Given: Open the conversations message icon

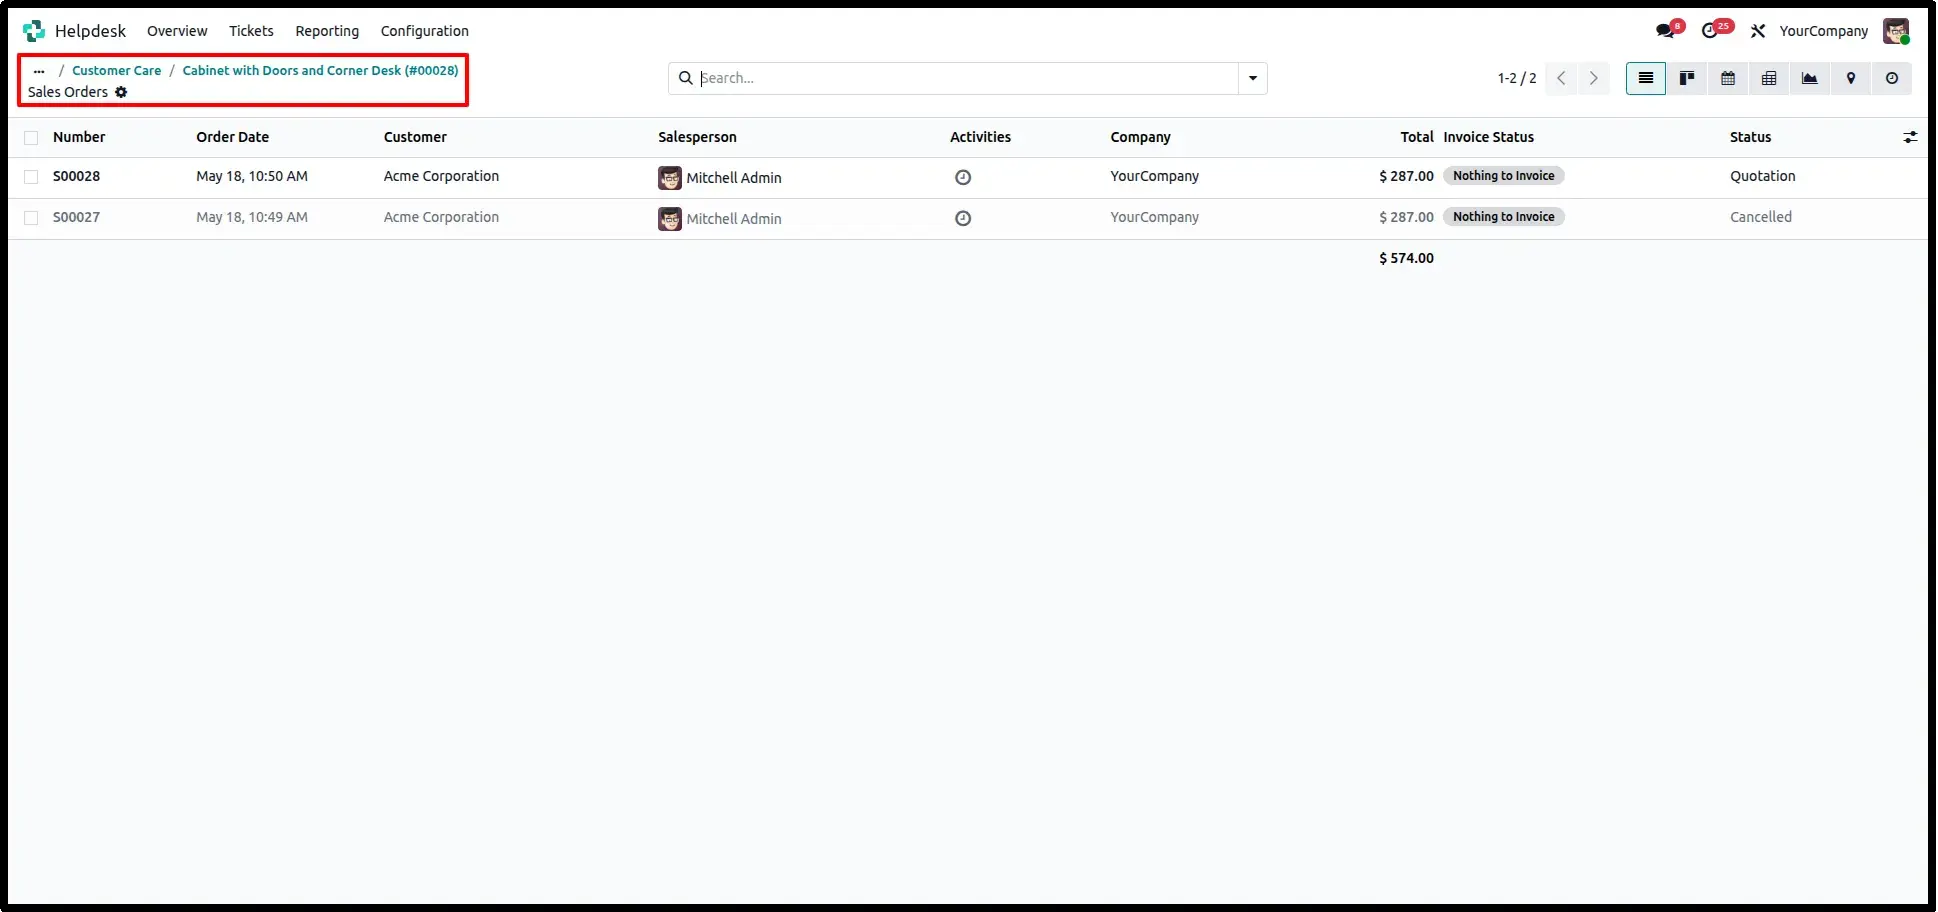Looking at the screenshot, I should click(1665, 31).
